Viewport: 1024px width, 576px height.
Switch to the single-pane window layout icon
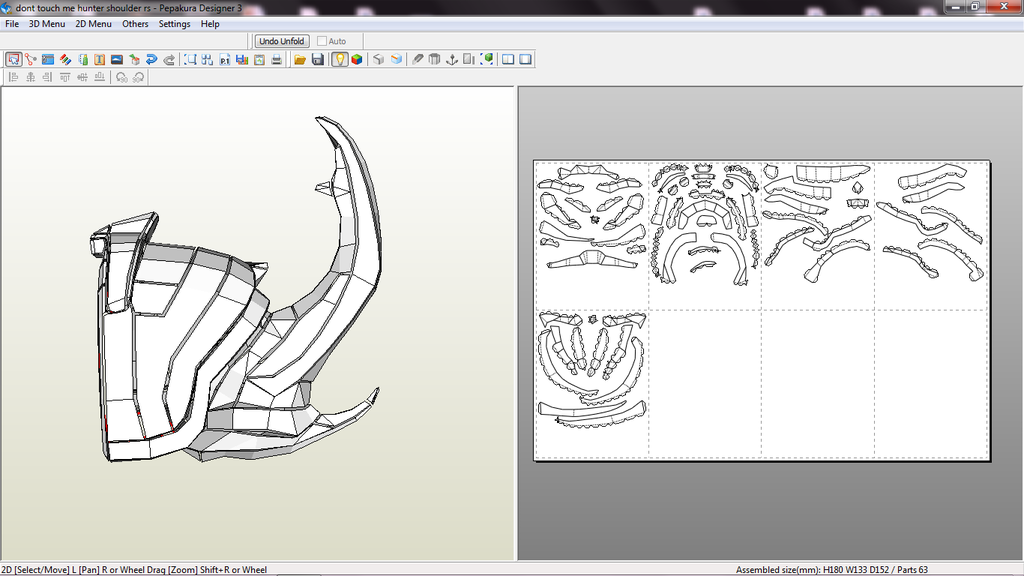point(525,59)
